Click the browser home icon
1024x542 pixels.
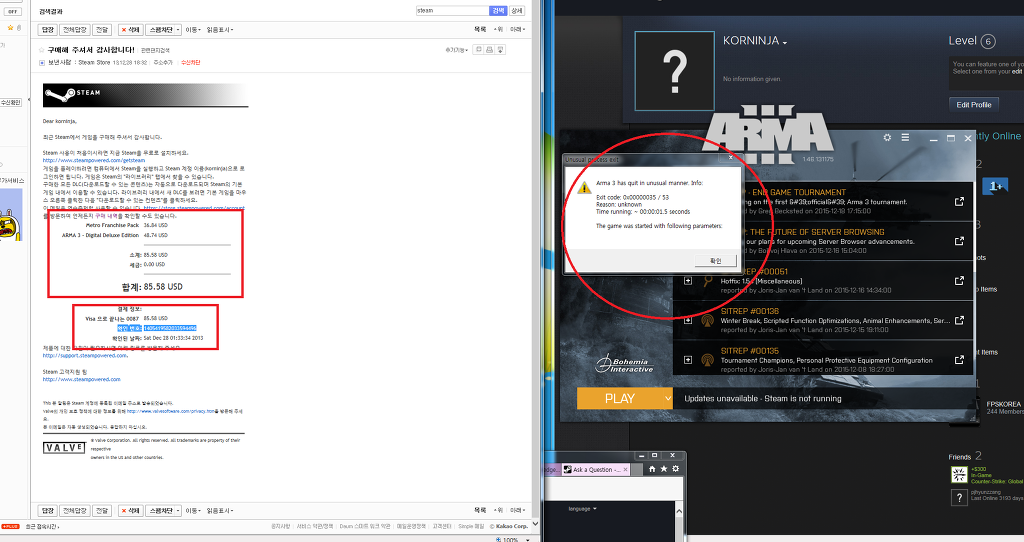coord(652,469)
